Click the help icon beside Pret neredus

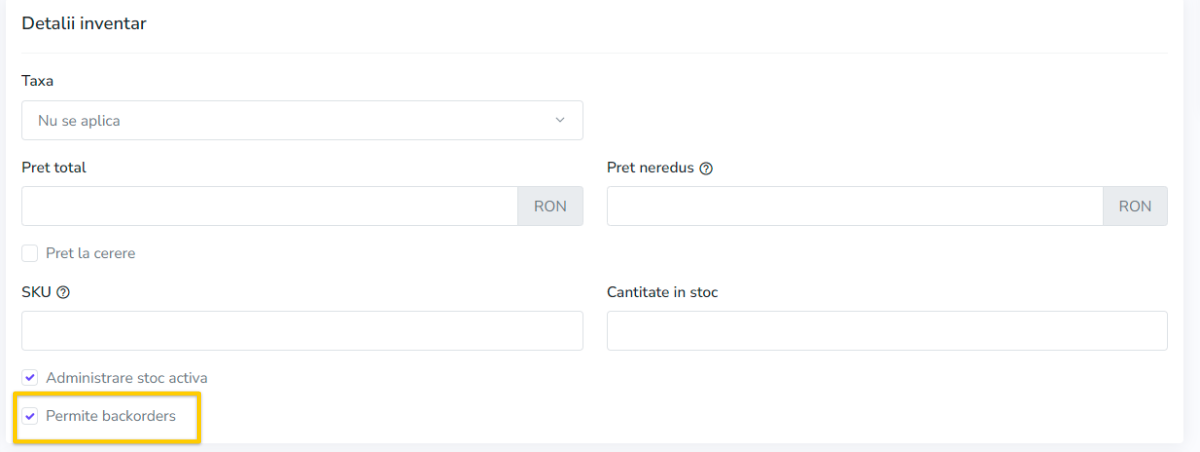(x=706, y=168)
